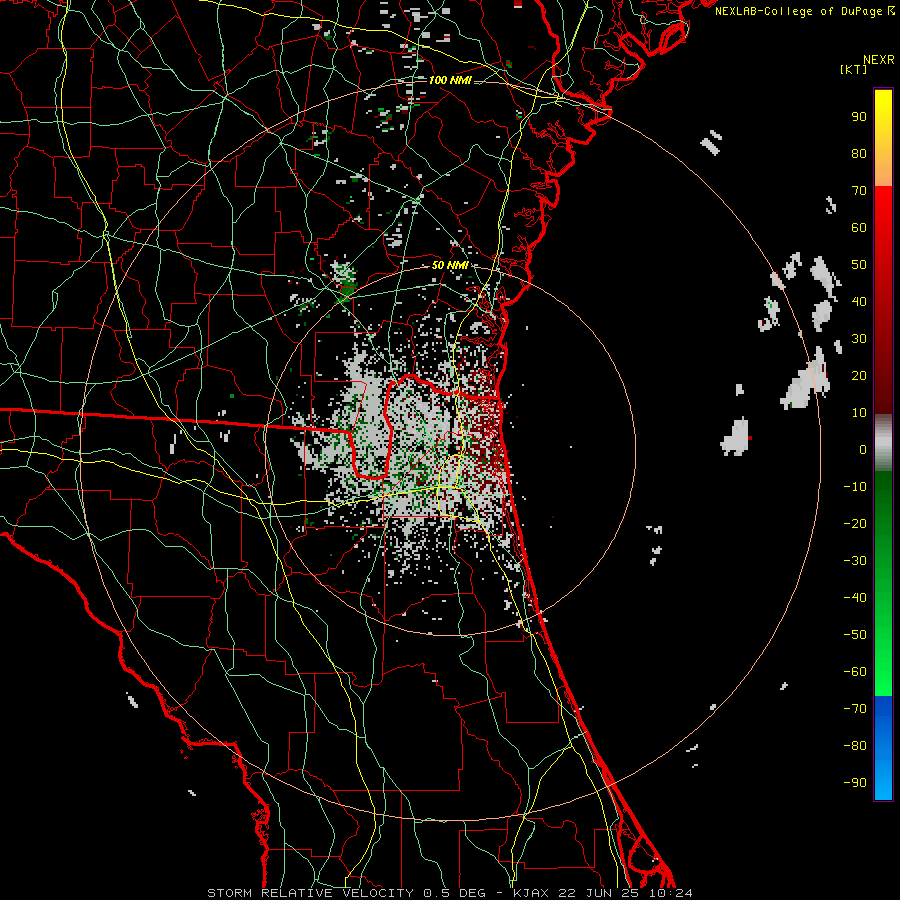The image size is (900, 900).
Task: Click the 50 NMI range ring label
Action: [450, 265]
